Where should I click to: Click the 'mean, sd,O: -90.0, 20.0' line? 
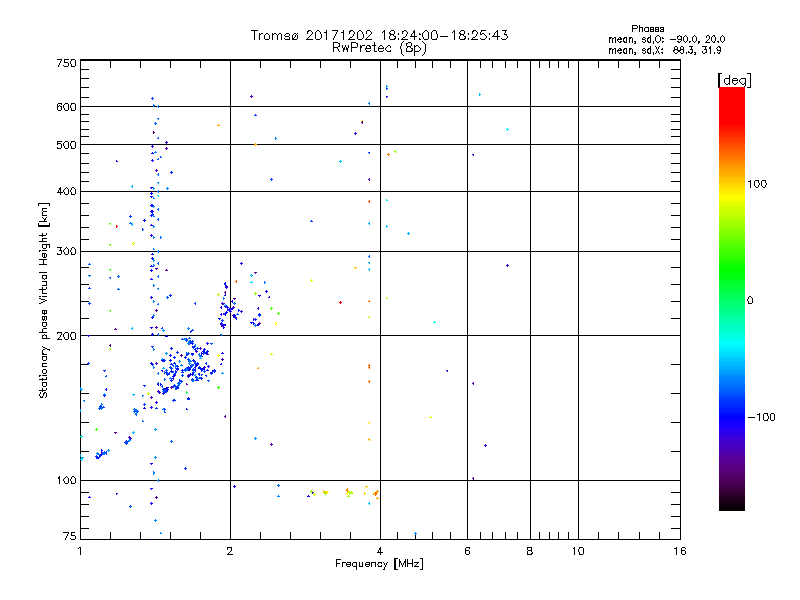[666, 39]
